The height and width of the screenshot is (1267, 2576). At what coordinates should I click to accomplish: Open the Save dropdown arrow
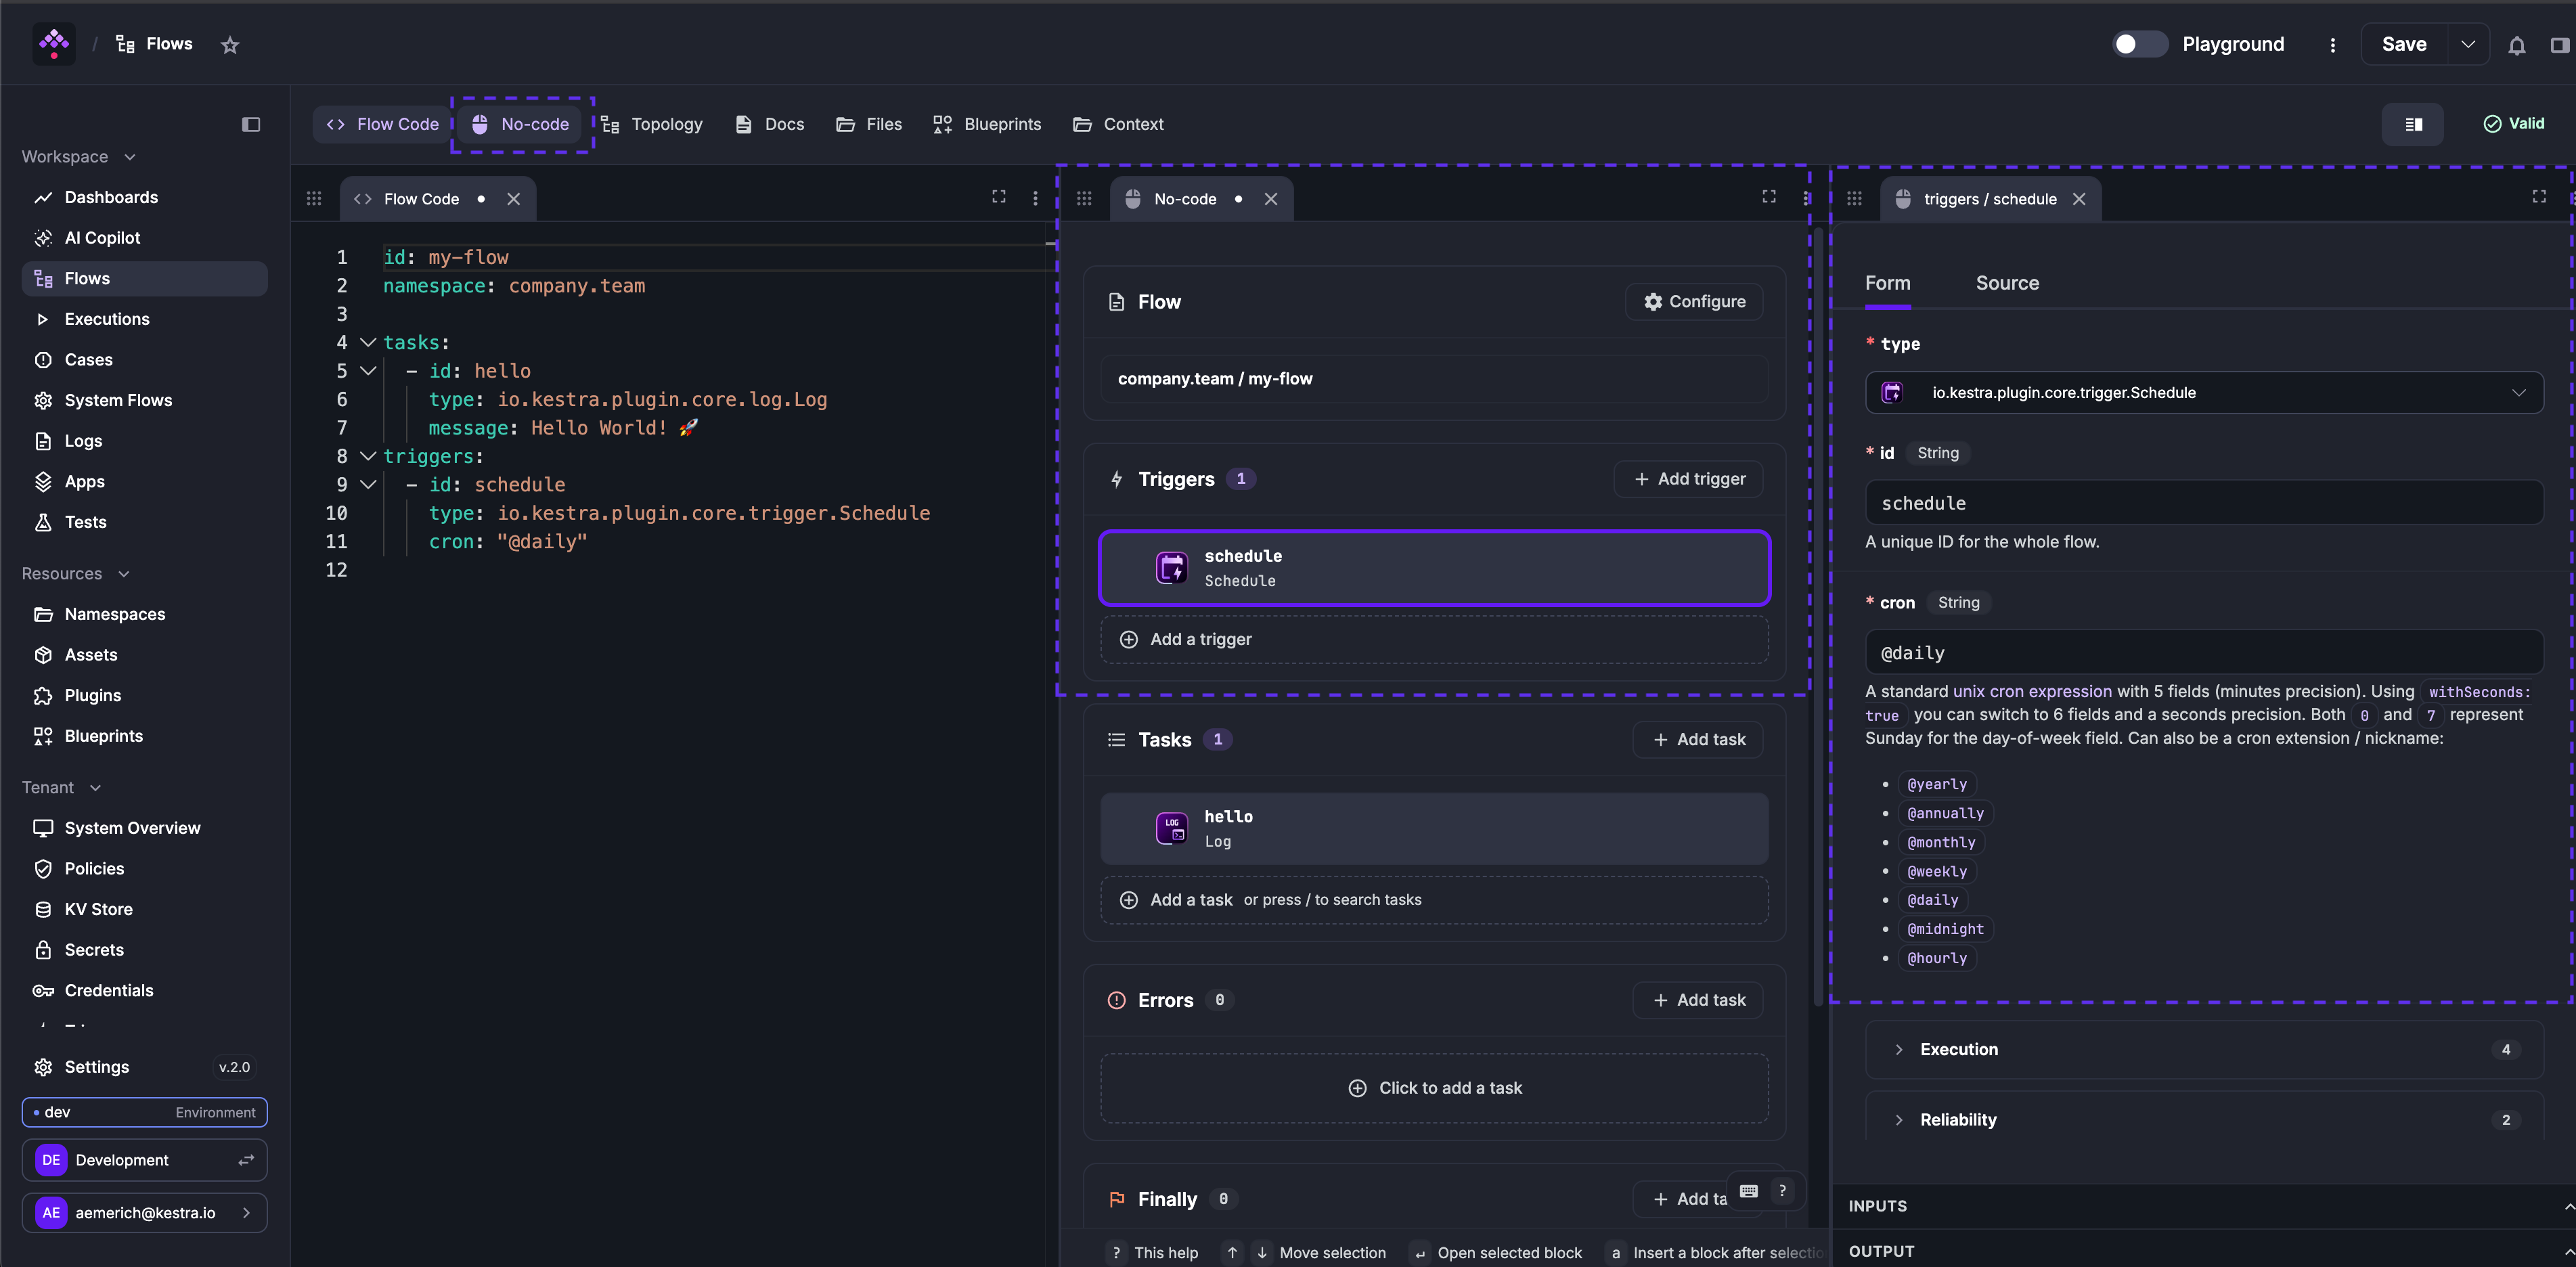(x=2467, y=44)
